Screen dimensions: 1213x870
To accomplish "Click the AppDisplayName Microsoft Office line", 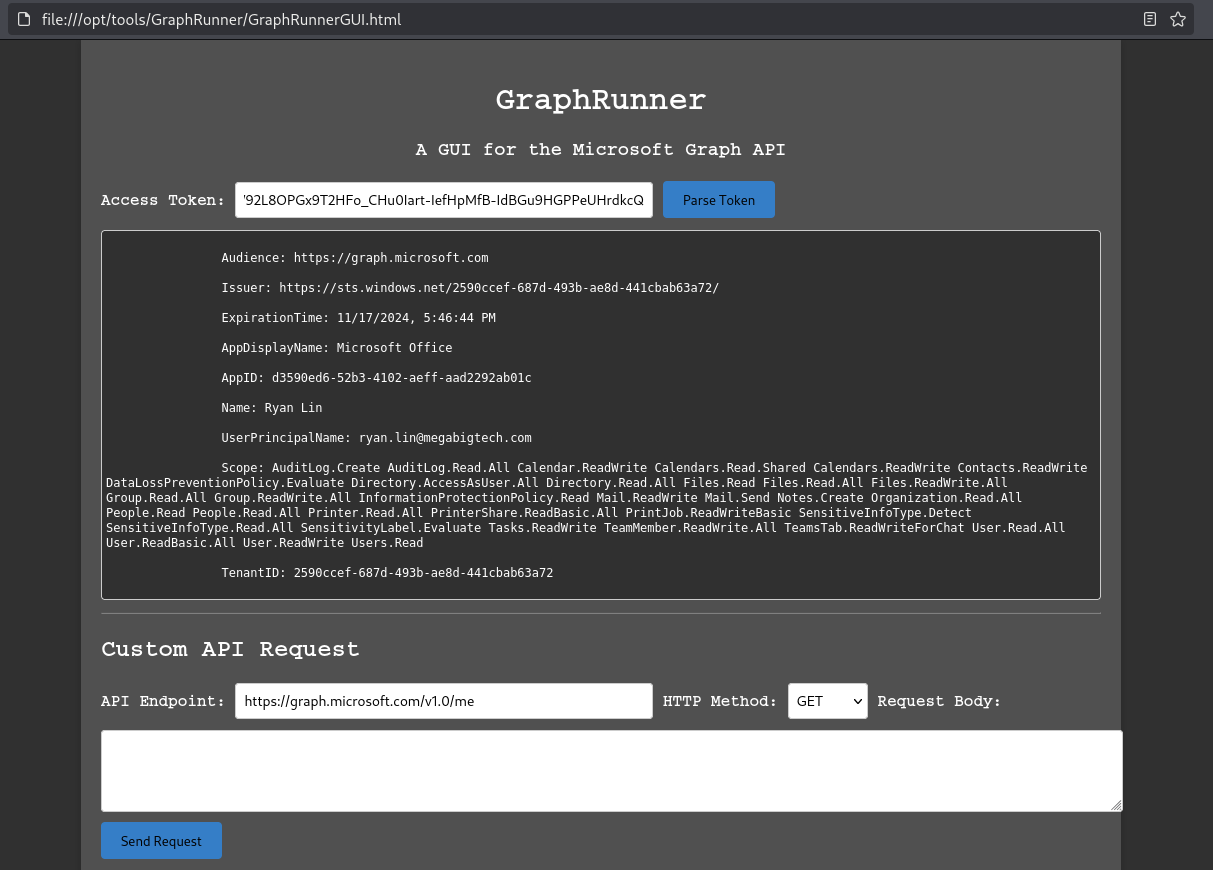I will pos(337,348).
